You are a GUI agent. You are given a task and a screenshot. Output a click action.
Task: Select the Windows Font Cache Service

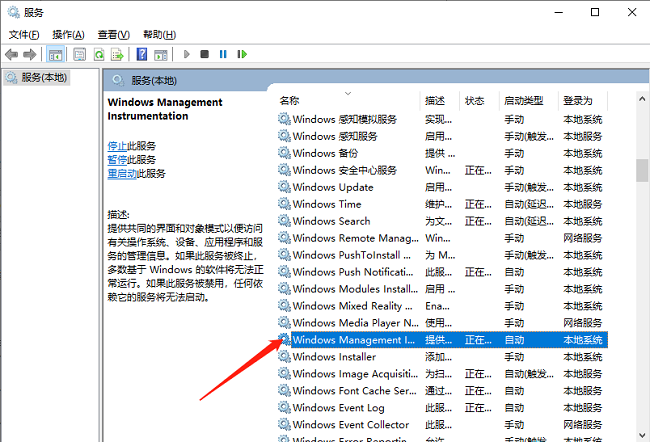point(442,391)
